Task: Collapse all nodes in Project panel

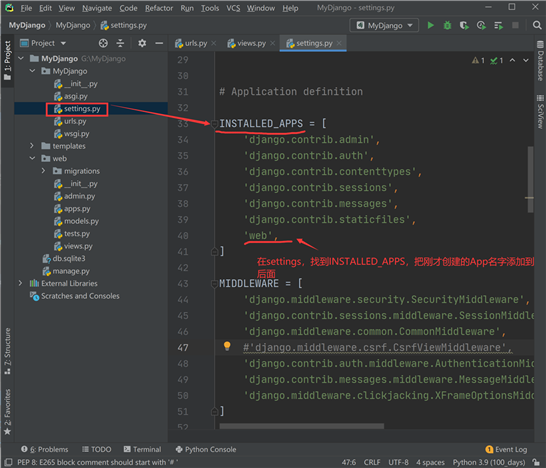Action: [120, 43]
